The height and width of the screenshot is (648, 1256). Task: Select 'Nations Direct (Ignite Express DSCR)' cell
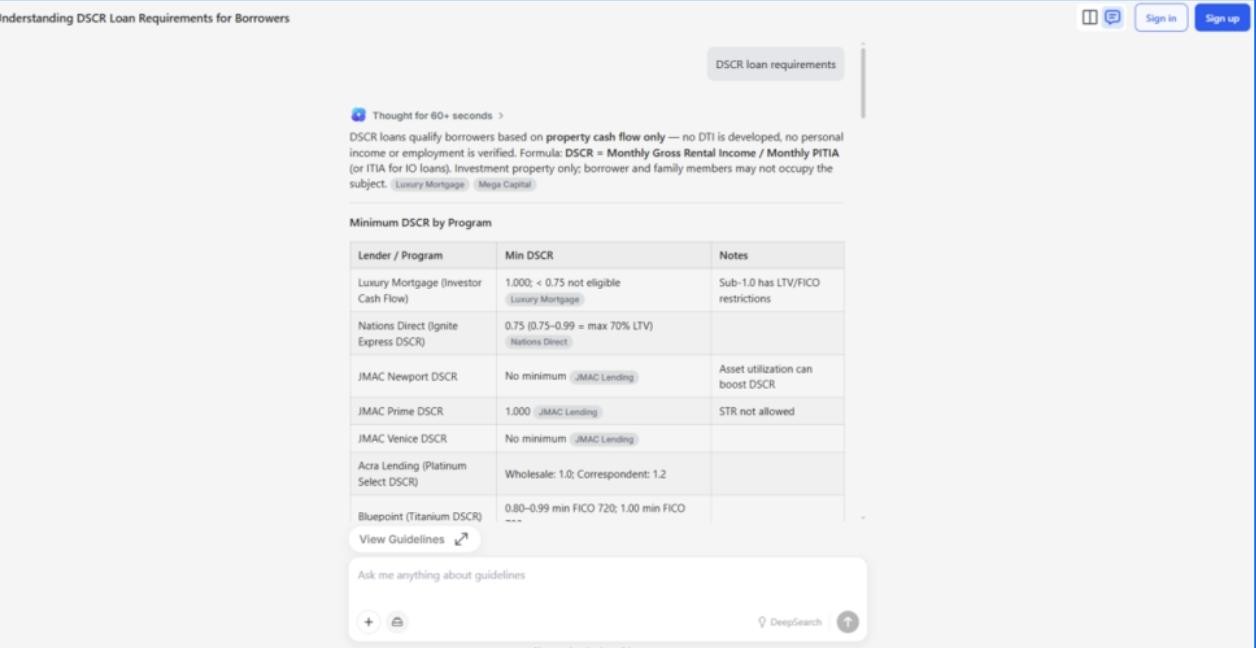423,333
